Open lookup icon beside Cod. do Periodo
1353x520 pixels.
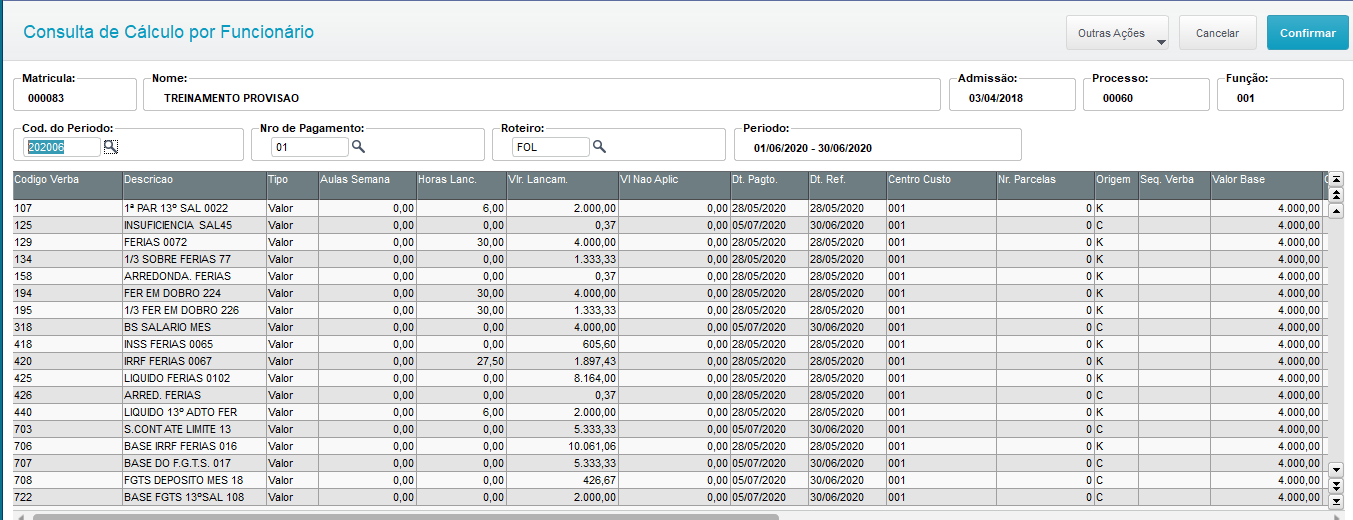(x=111, y=147)
